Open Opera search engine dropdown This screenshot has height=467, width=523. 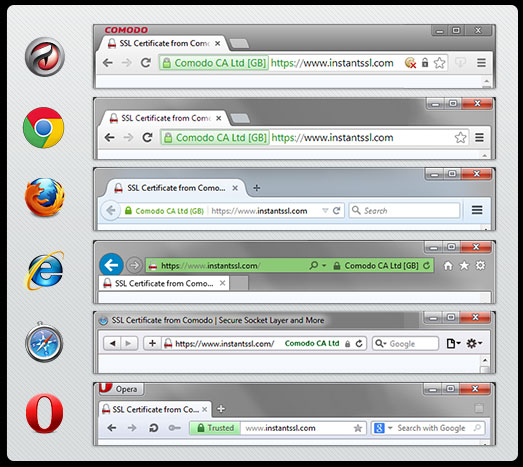pyautogui.click(x=390, y=428)
